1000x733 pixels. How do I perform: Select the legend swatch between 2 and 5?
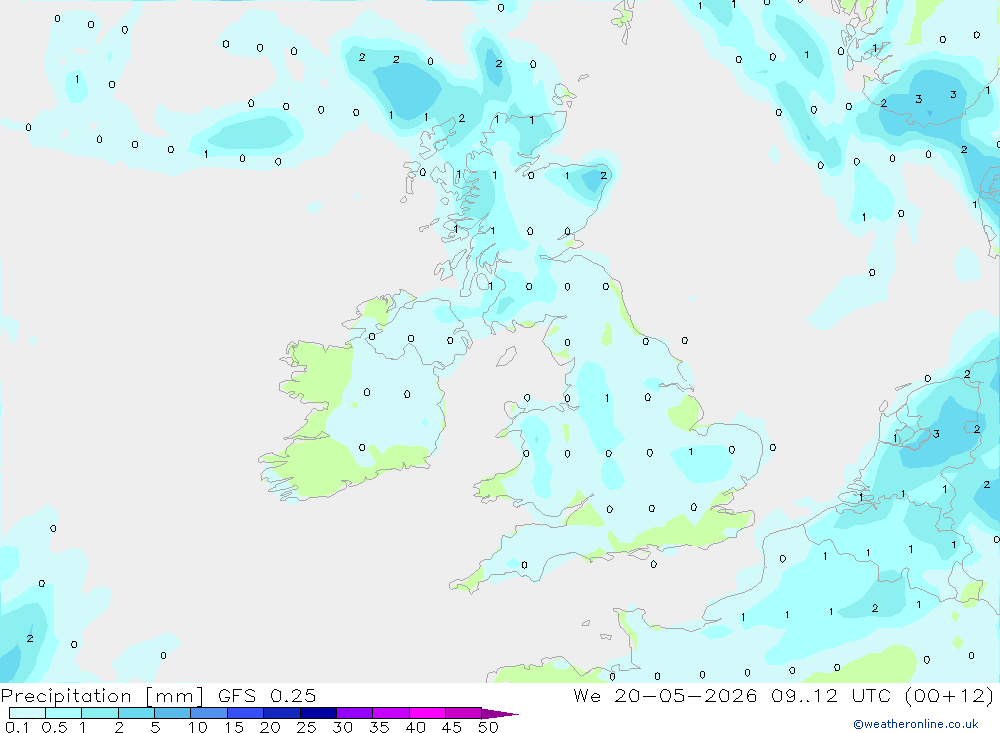[x=136, y=713]
